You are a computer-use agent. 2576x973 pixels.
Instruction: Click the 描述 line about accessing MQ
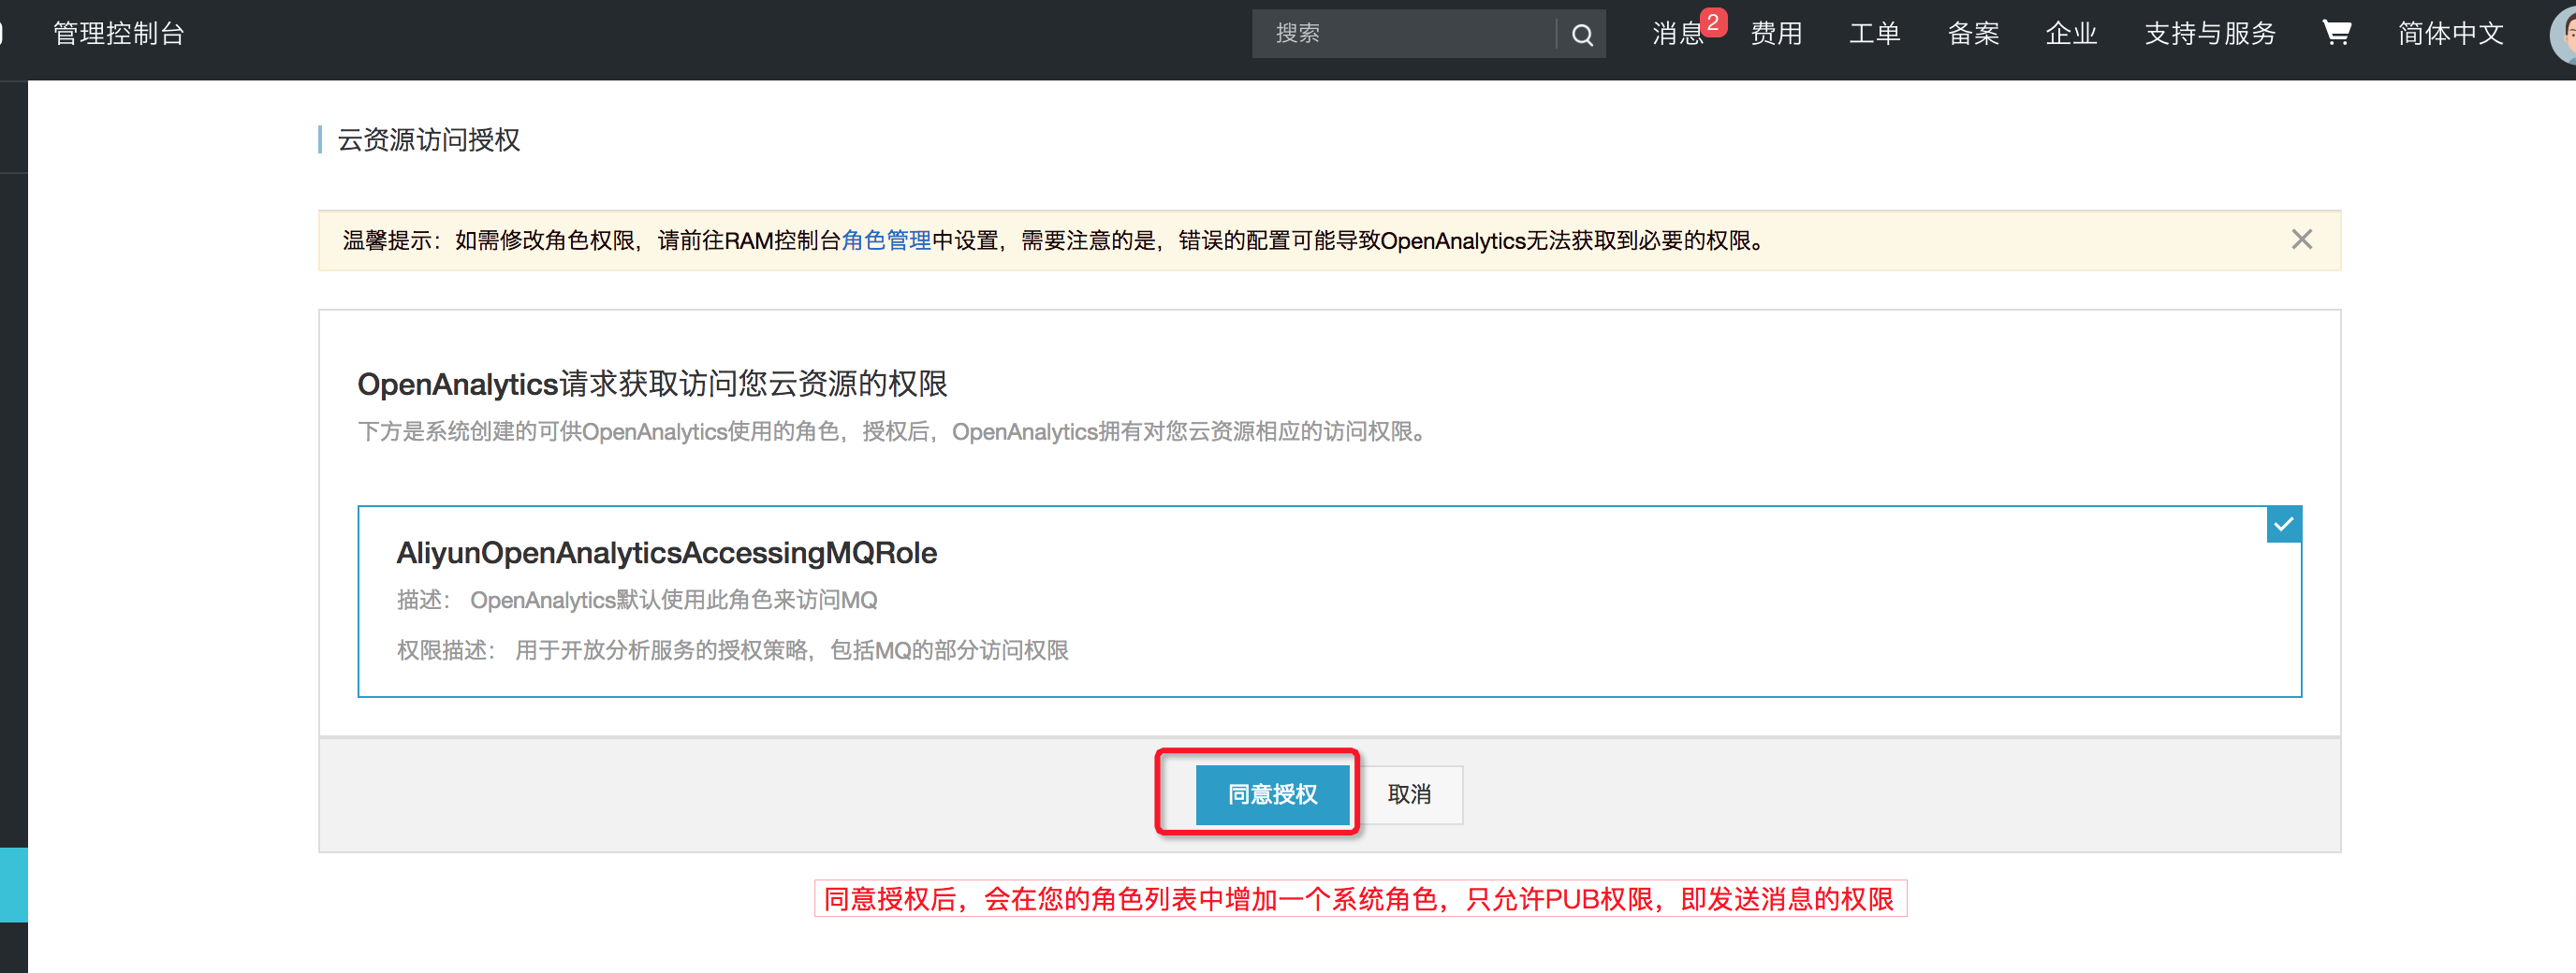tap(637, 600)
